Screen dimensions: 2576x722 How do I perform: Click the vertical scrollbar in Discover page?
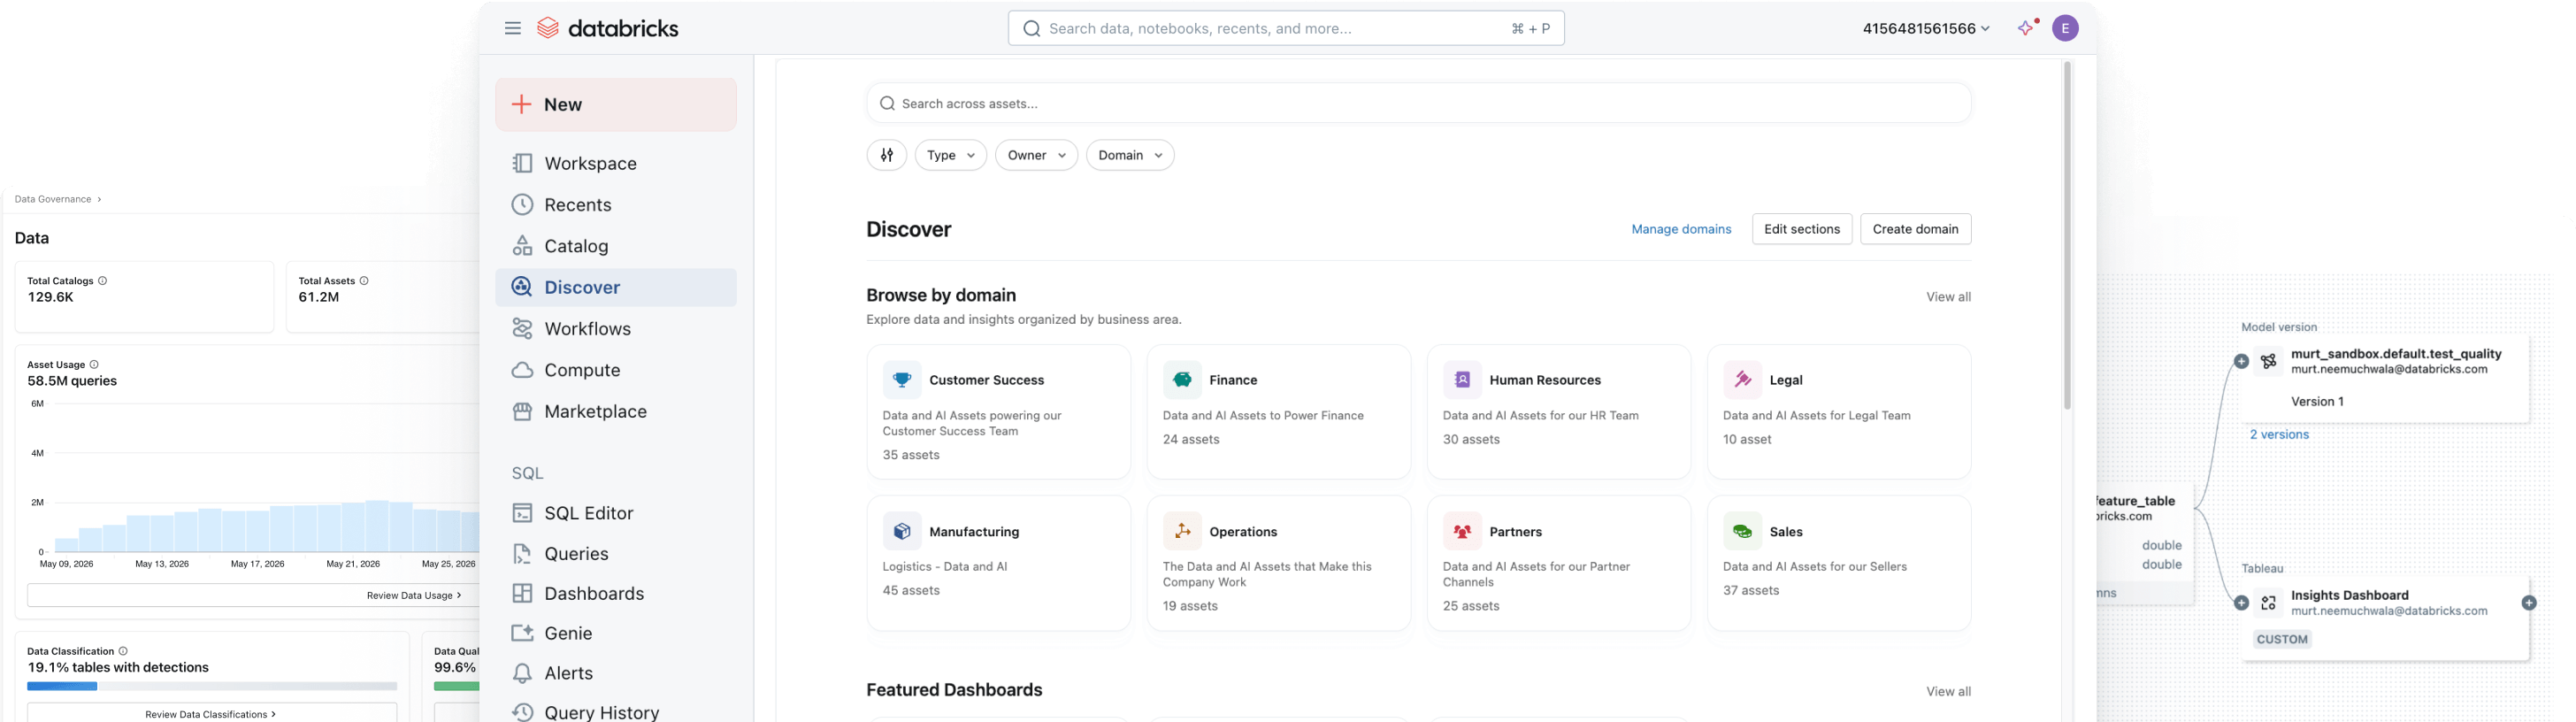[x=2067, y=235]
